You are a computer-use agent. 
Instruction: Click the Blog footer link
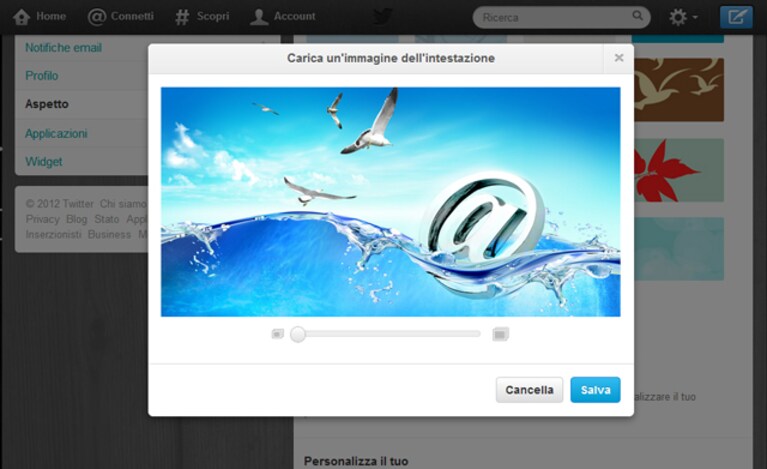(x=76, y=219)
